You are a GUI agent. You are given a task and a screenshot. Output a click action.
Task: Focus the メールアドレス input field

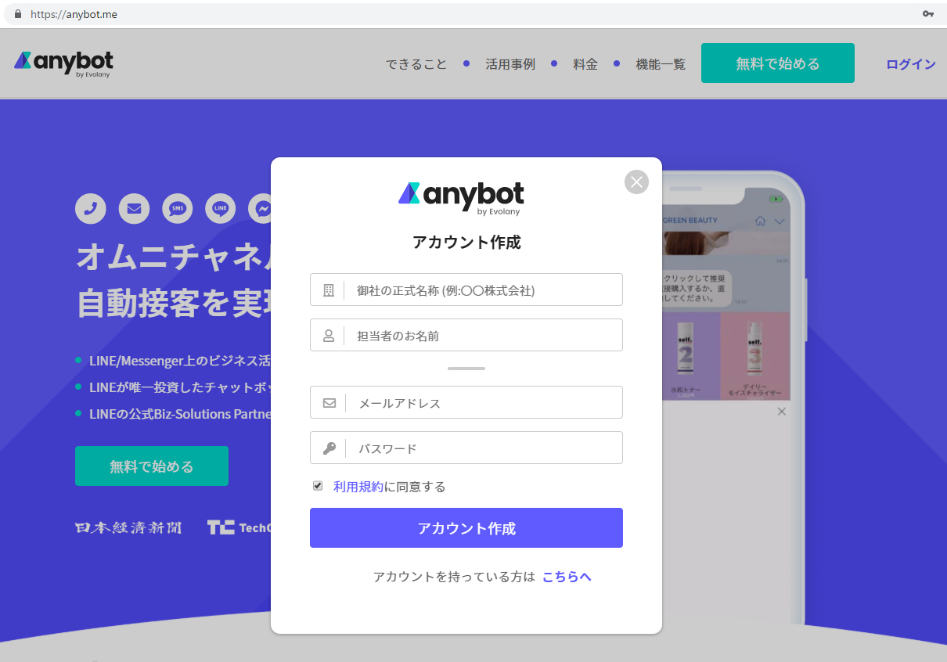point(466,402)
